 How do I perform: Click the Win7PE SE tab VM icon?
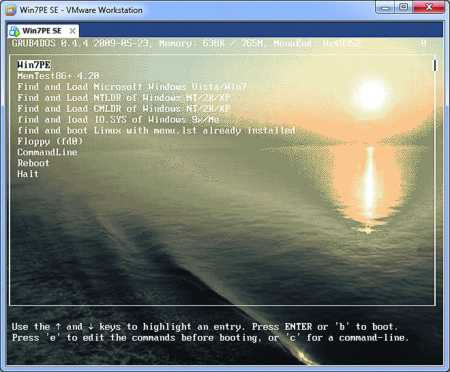(14, 31)
